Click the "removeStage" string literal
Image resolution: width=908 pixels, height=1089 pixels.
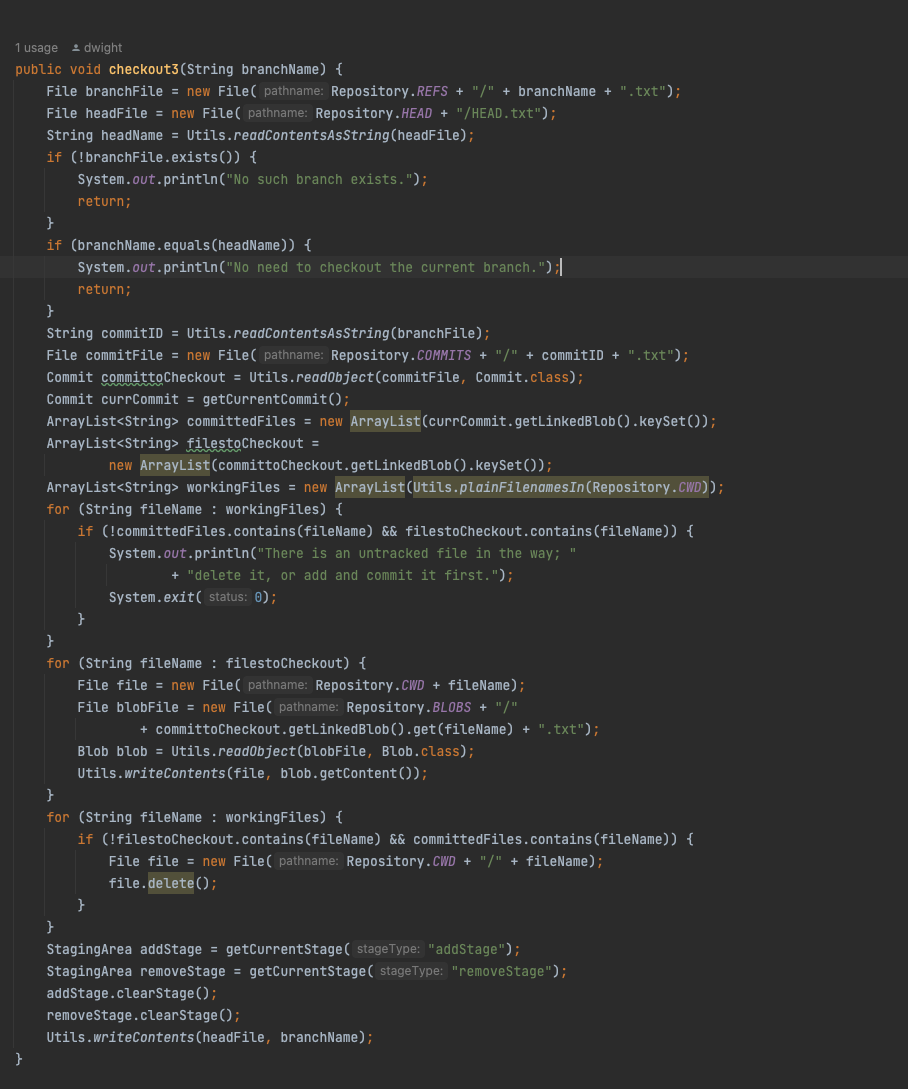tap(502, 972)
